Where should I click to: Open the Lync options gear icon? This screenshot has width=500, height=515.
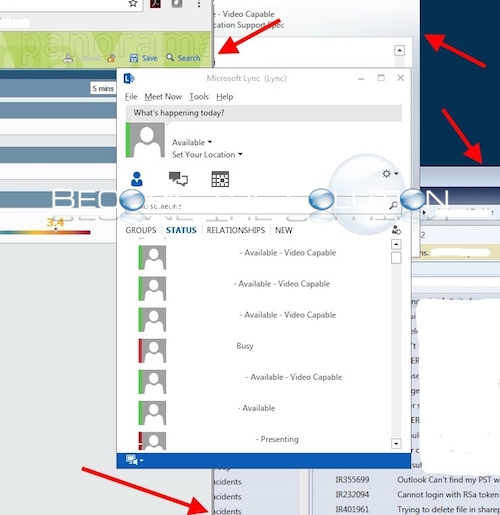(x=386, y=174)
